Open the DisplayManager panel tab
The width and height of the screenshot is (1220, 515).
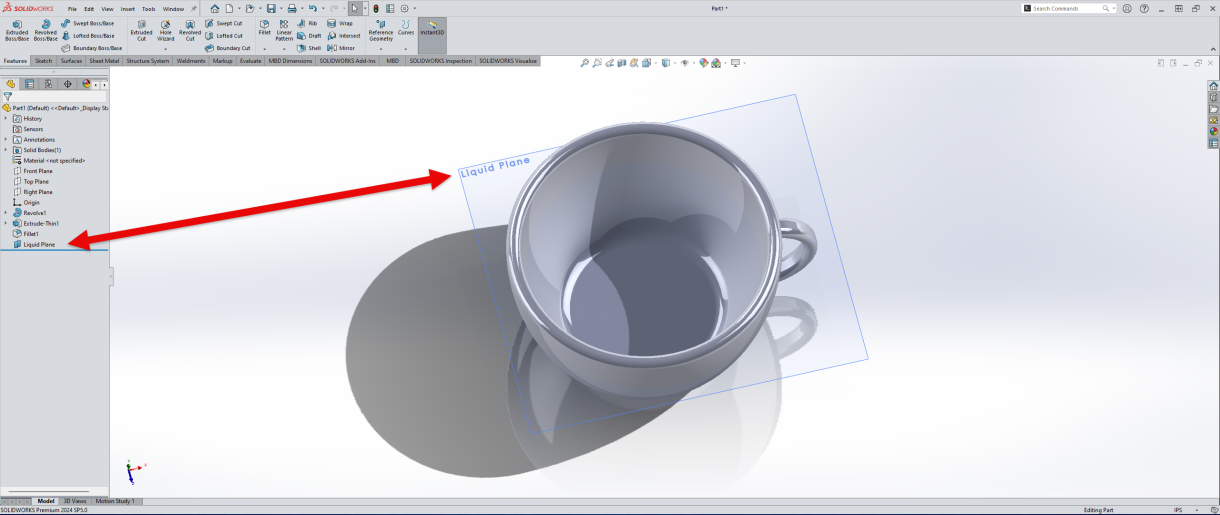(x=86, y=84)
